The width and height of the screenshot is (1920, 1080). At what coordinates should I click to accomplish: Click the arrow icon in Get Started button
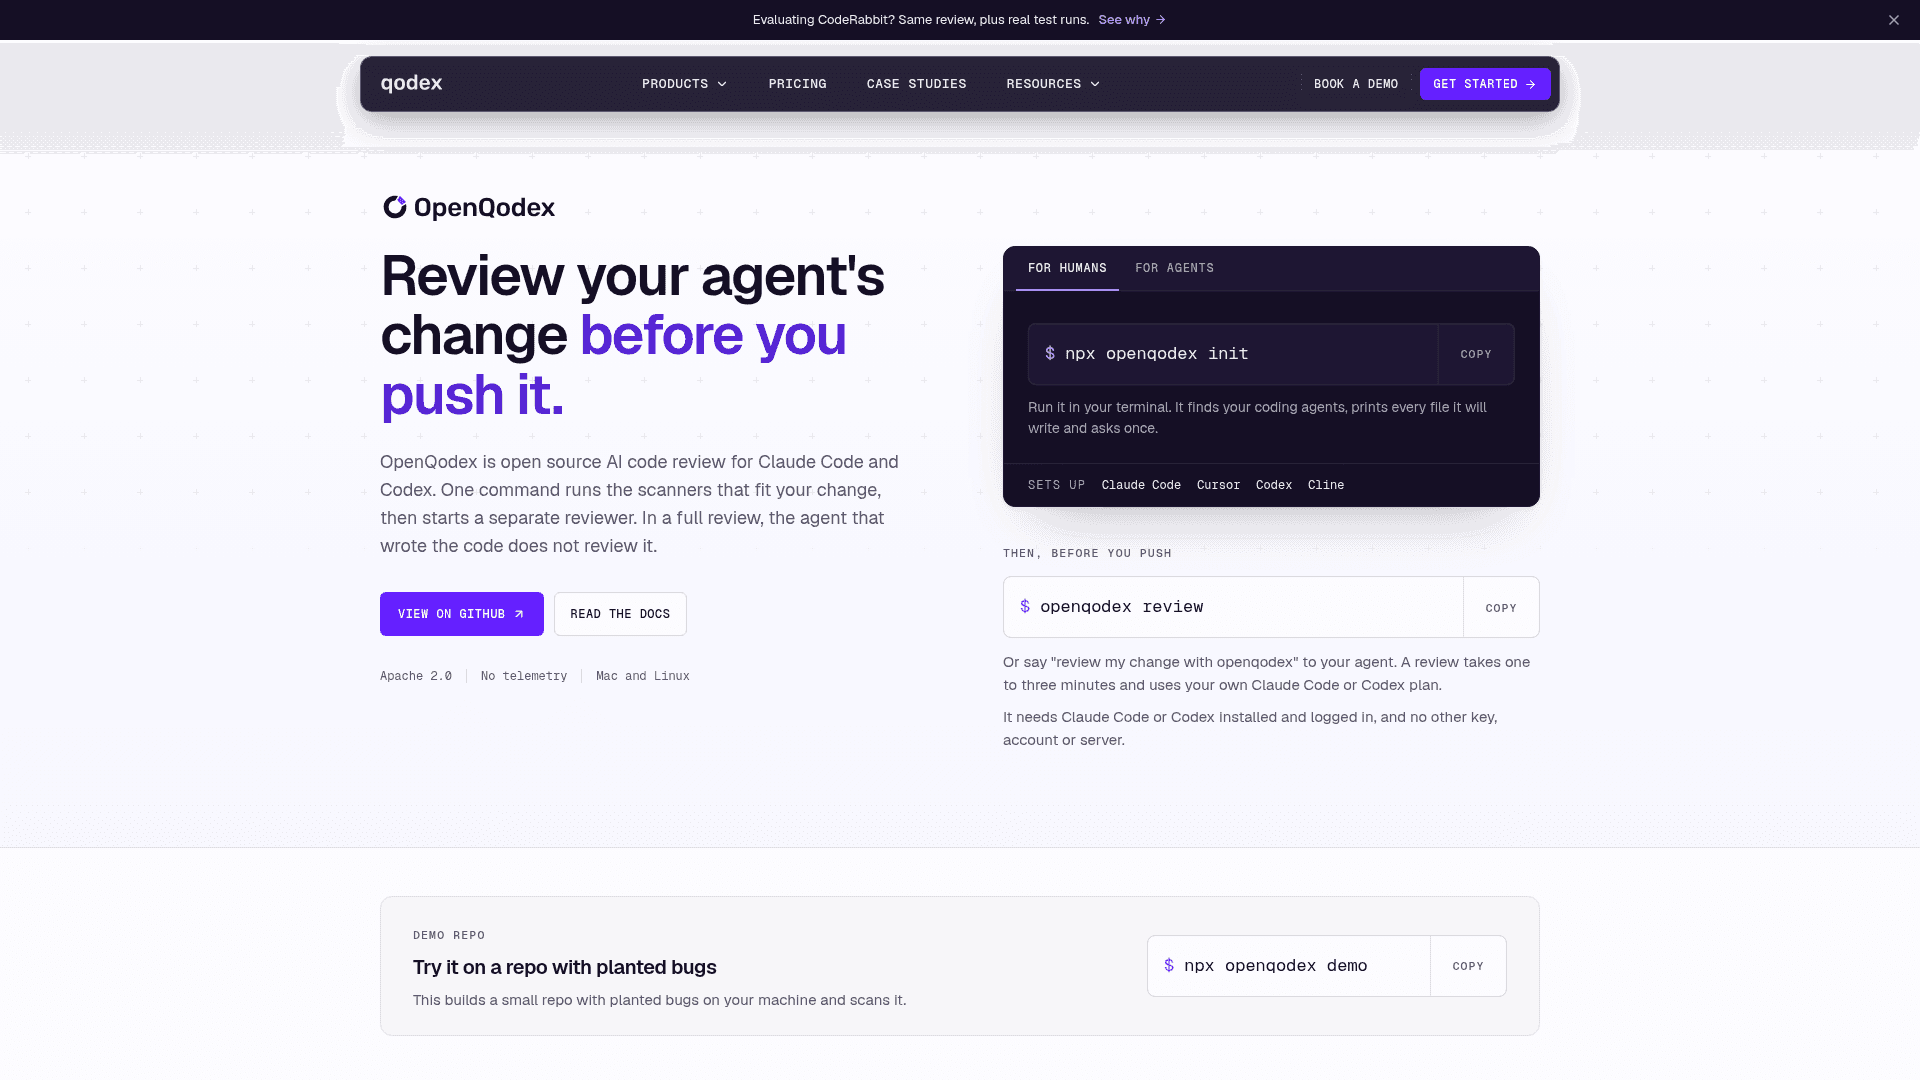[x=1531, y=84]
